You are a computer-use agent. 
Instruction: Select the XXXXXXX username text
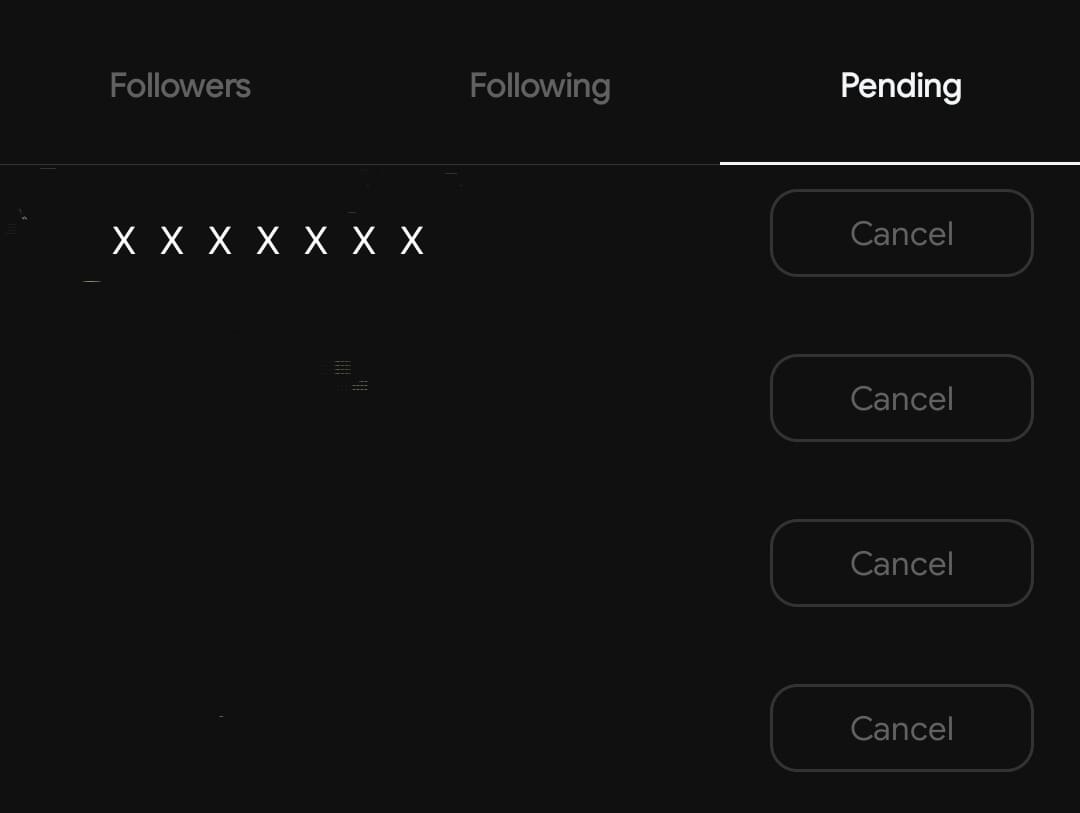pyautogui.click(x=268, y=241)
